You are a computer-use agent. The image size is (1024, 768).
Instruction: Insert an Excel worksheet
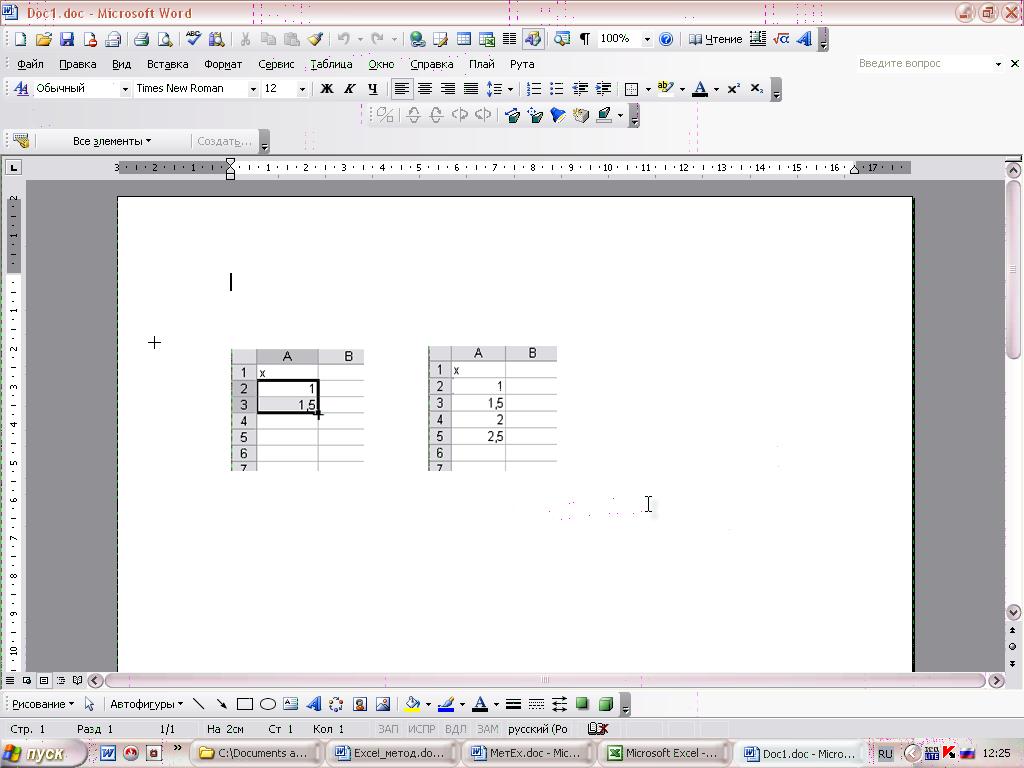pos(487,39)
